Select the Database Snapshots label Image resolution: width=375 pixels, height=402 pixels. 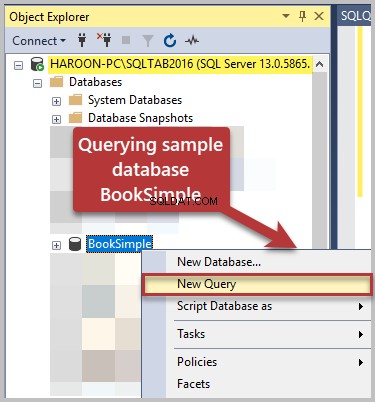point(140,118)
